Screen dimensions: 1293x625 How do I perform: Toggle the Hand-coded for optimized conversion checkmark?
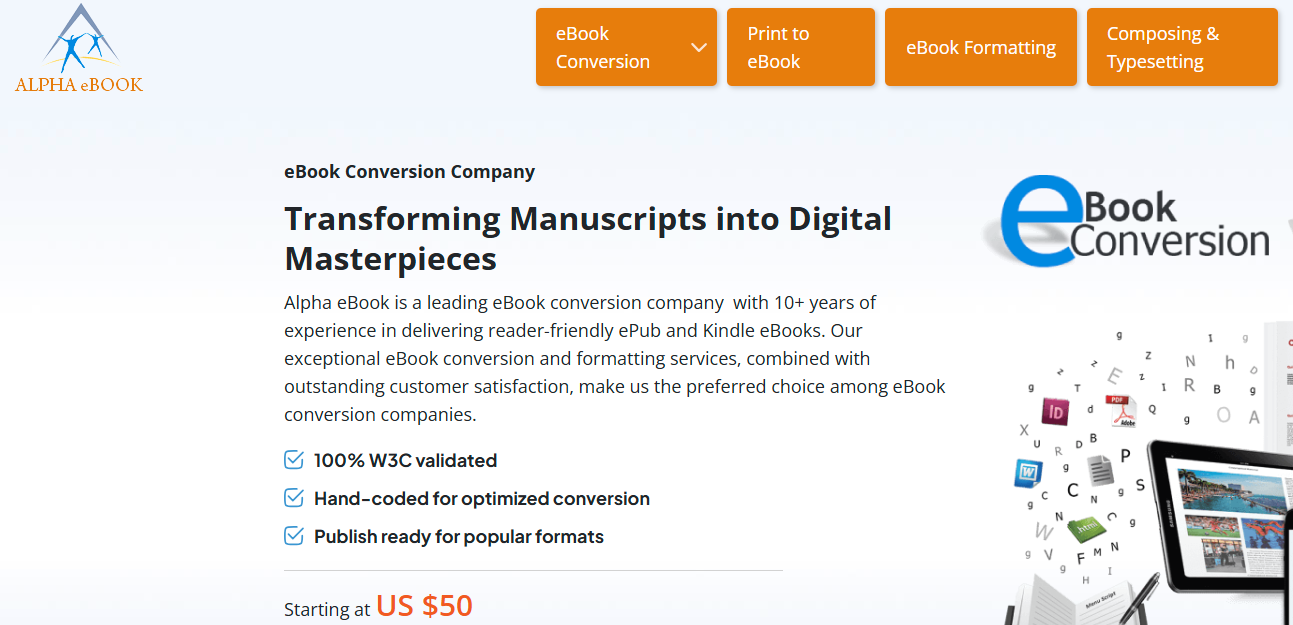tap(293, 497)
